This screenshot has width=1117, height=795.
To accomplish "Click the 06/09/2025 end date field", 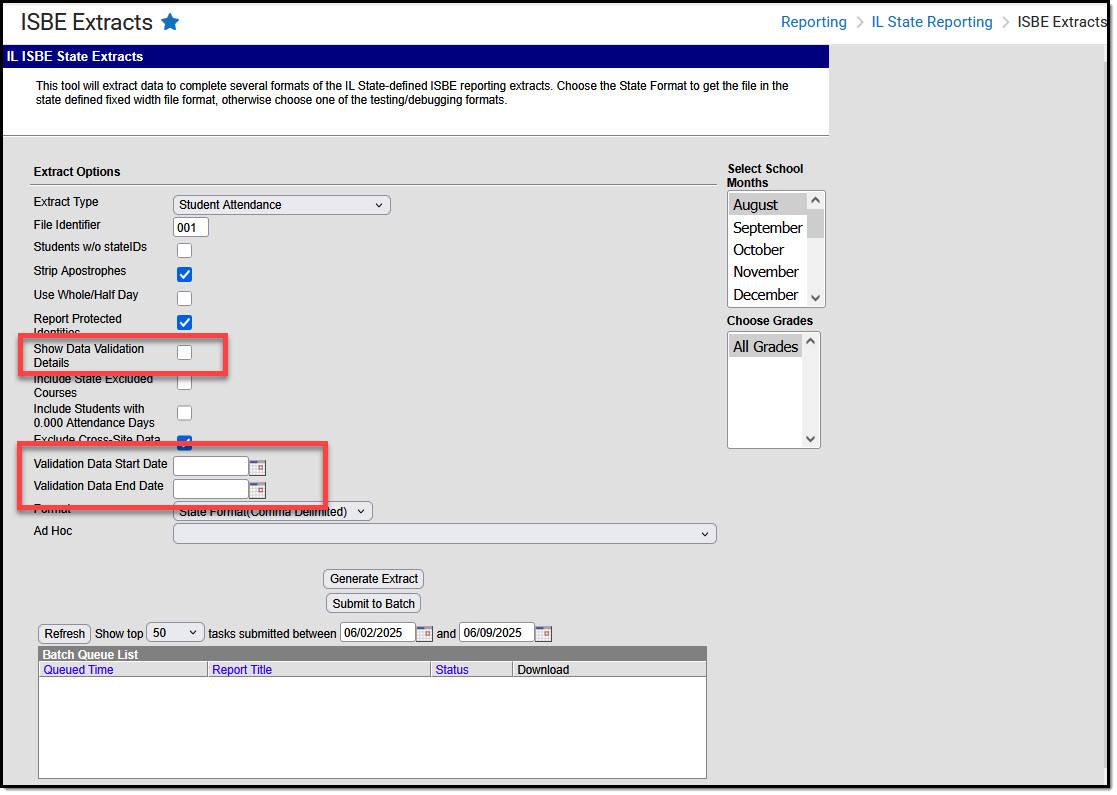I will (x=497, y=633).
